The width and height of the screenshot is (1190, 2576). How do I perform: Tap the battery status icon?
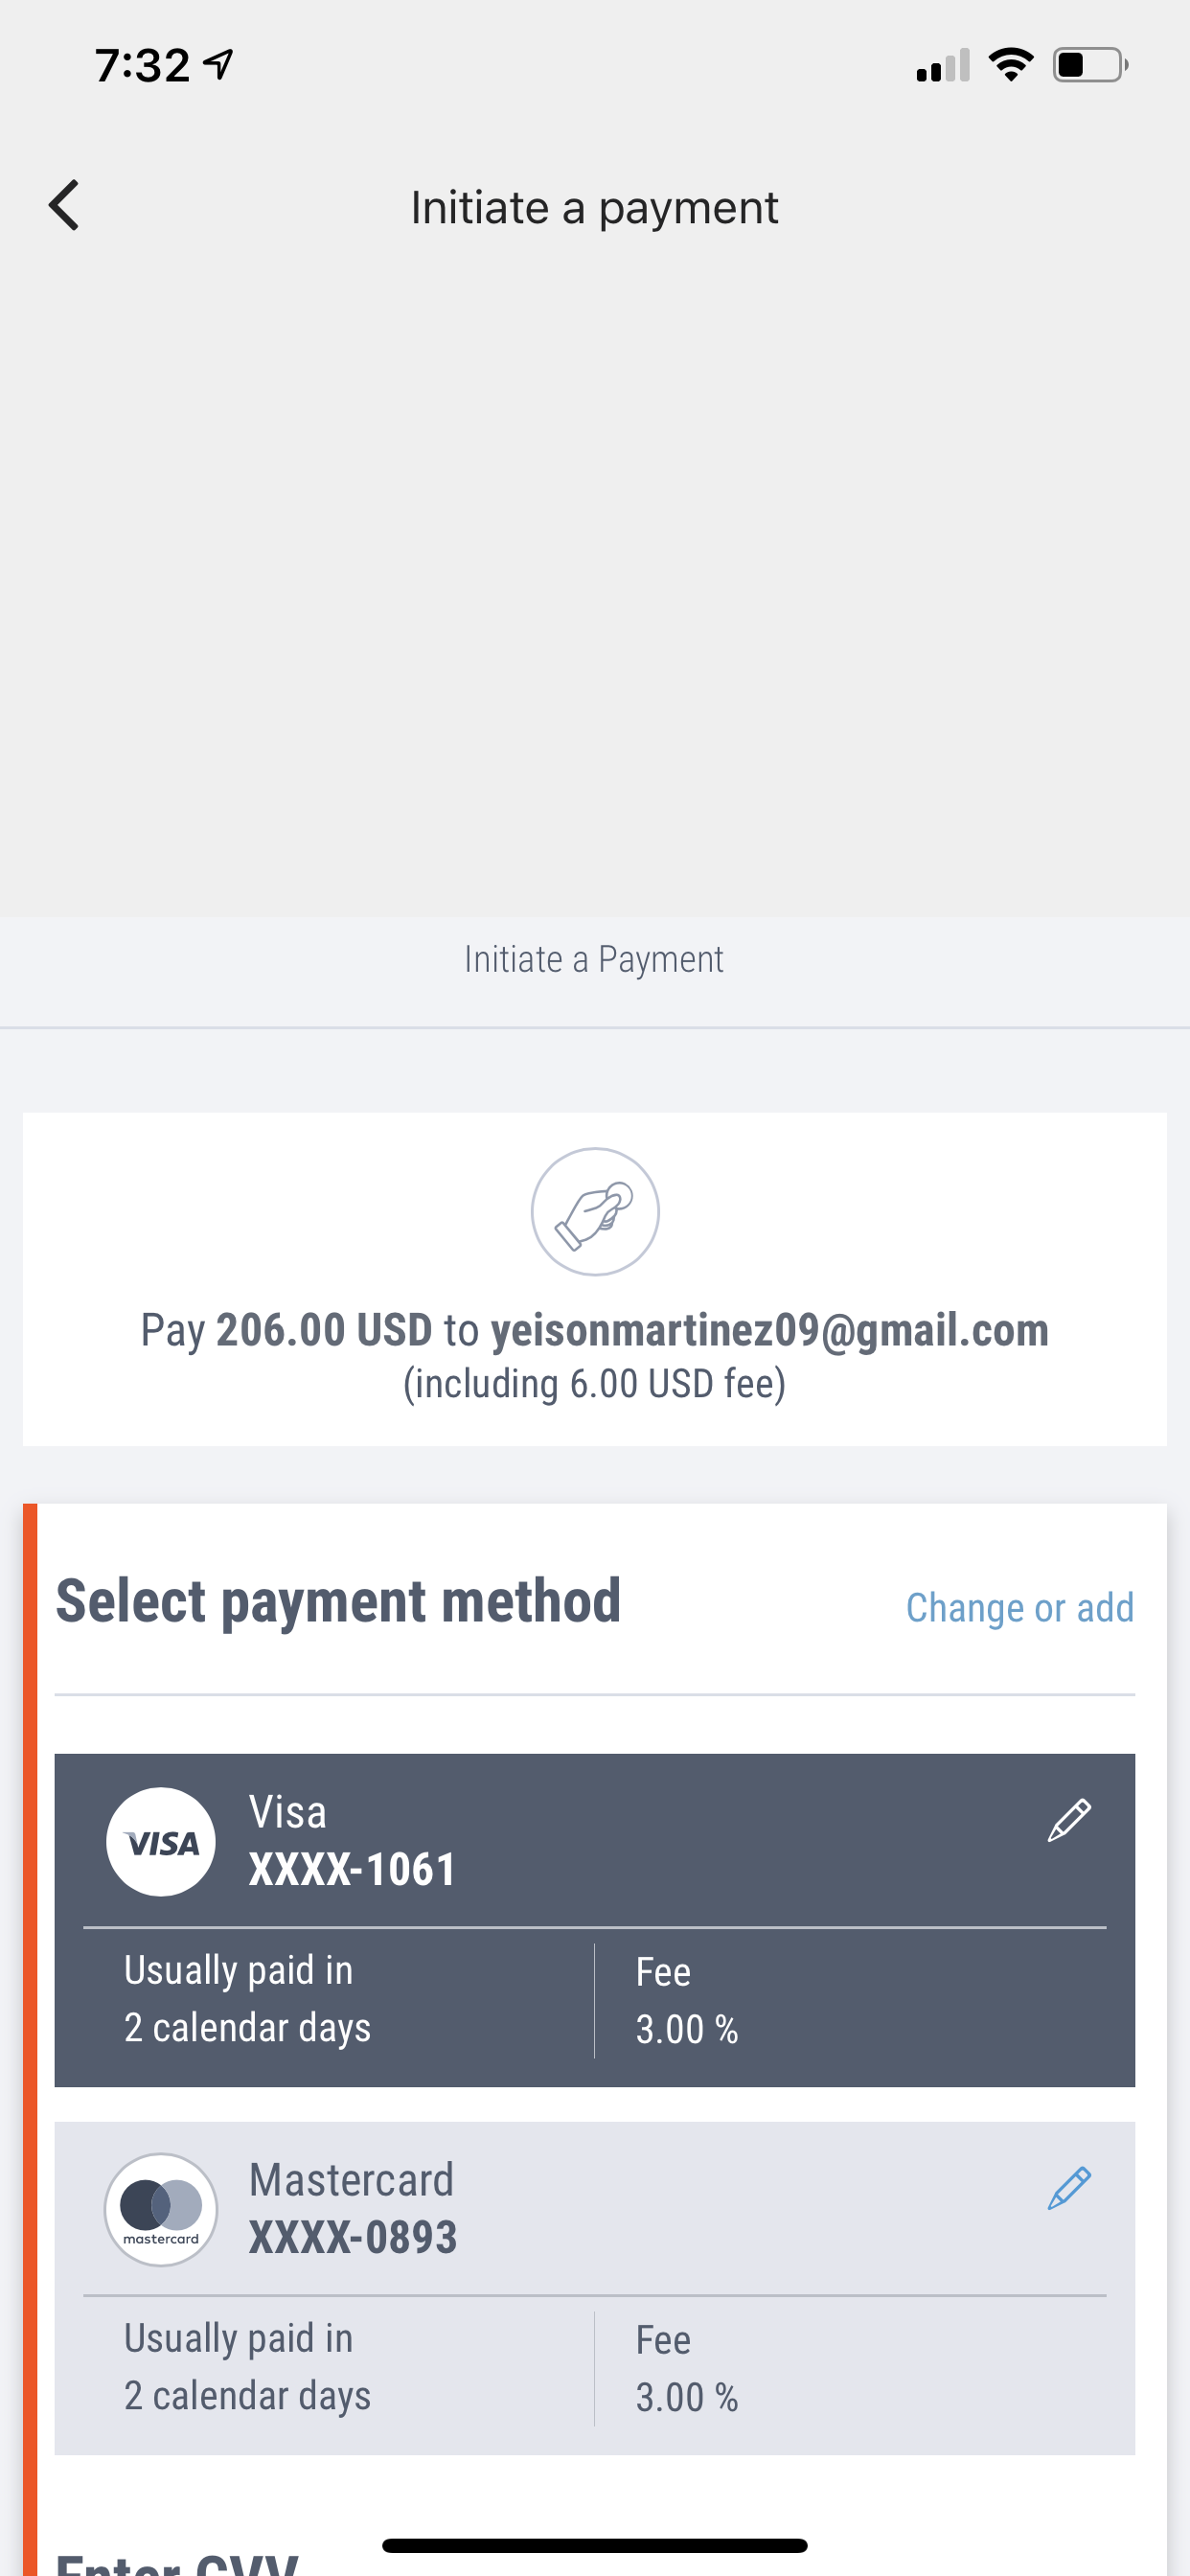(x=1089, y=65)
